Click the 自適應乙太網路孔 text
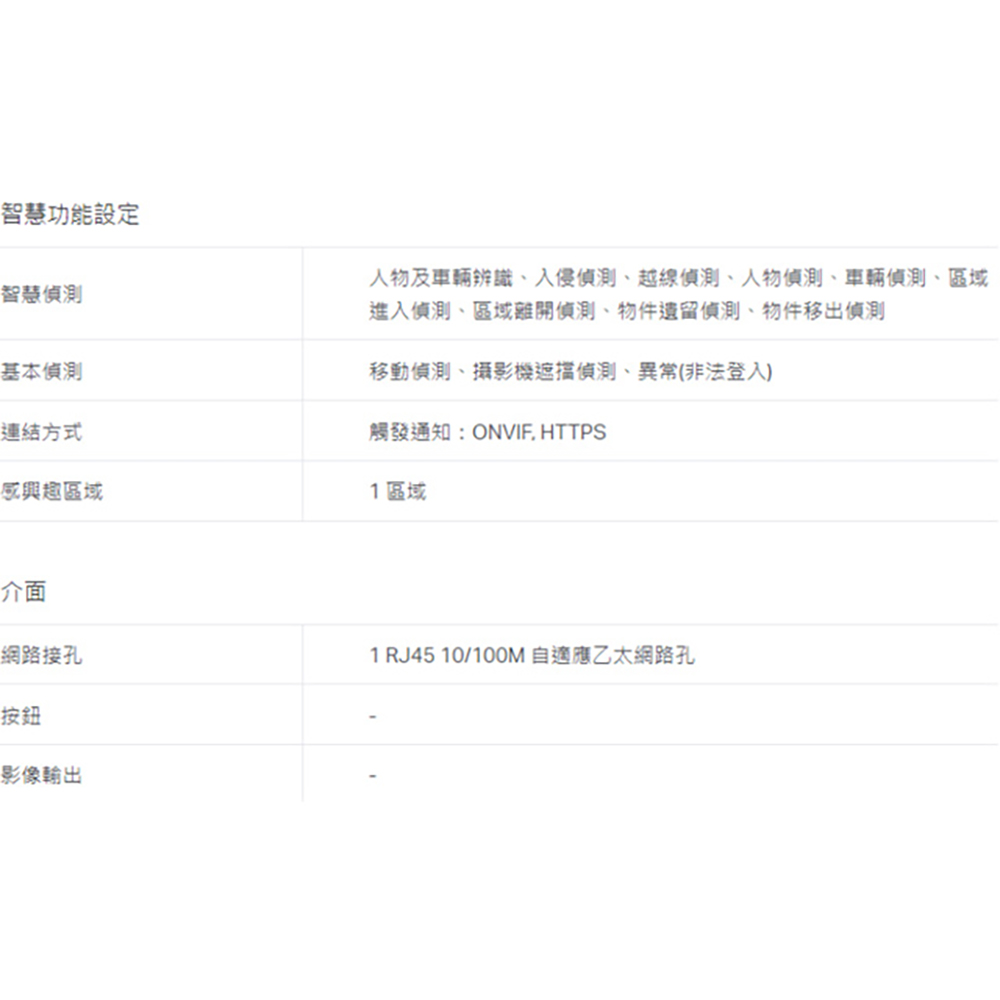 pos(613,656)
